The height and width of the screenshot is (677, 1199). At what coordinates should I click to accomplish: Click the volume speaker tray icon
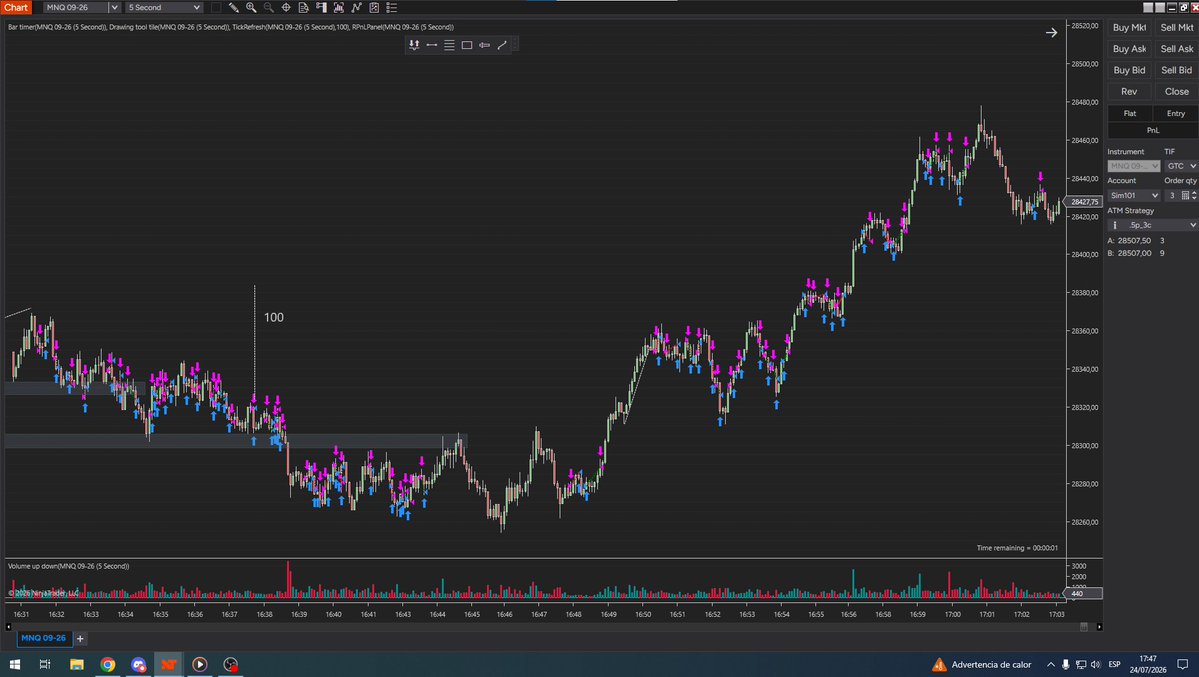[x=1096, y=665]
